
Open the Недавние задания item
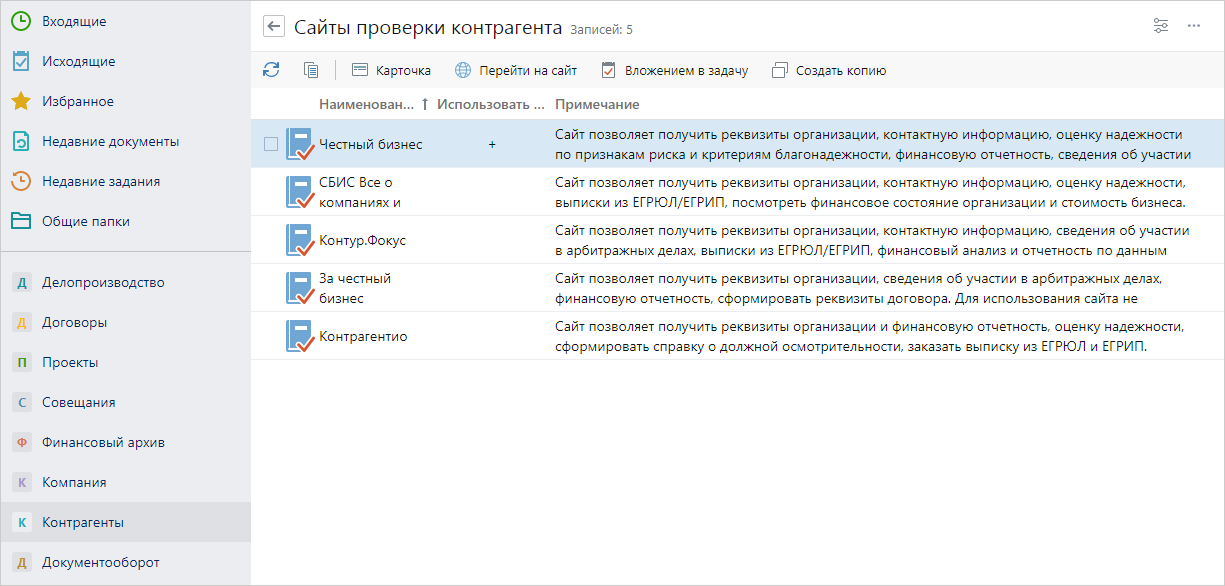click(100, 182)
